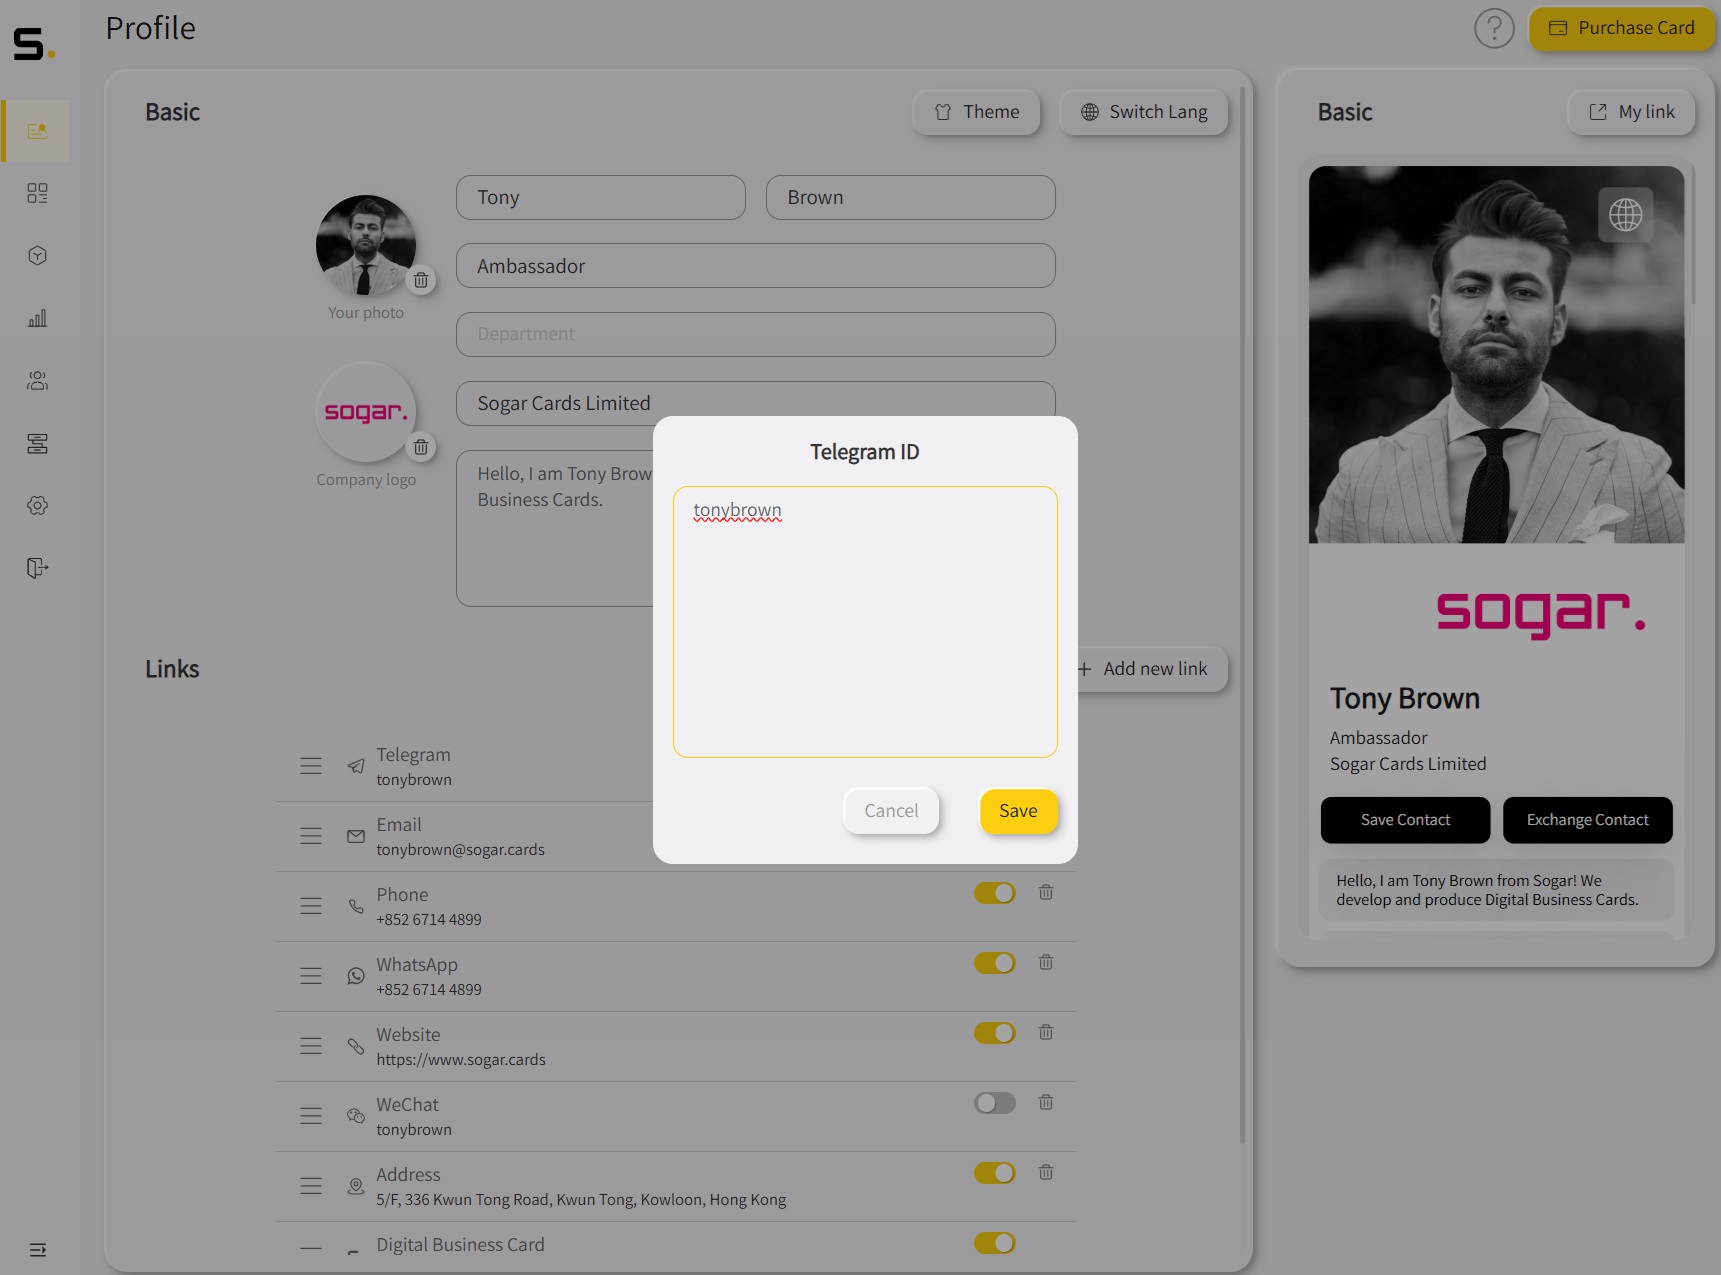Click the globe icon on card preview
1721x1275 pixels.
(1625, 214)
